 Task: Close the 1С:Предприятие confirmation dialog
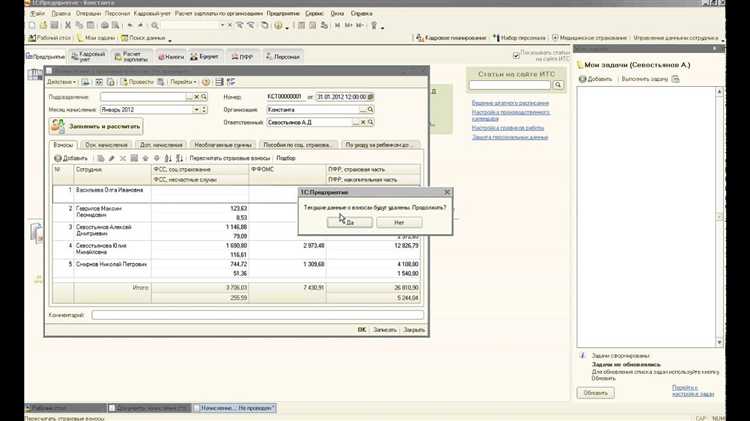click(x=447, y=192)
